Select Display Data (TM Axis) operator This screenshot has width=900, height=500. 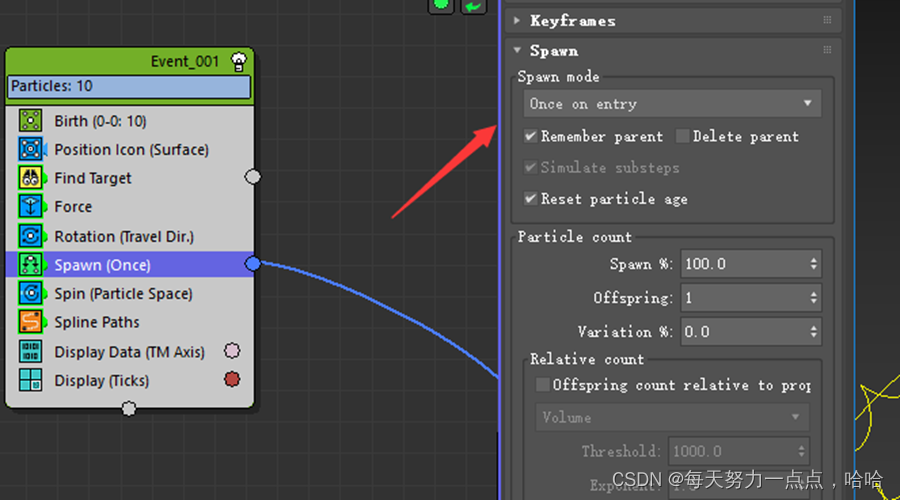pyautogui.click(x=130, y=352)
